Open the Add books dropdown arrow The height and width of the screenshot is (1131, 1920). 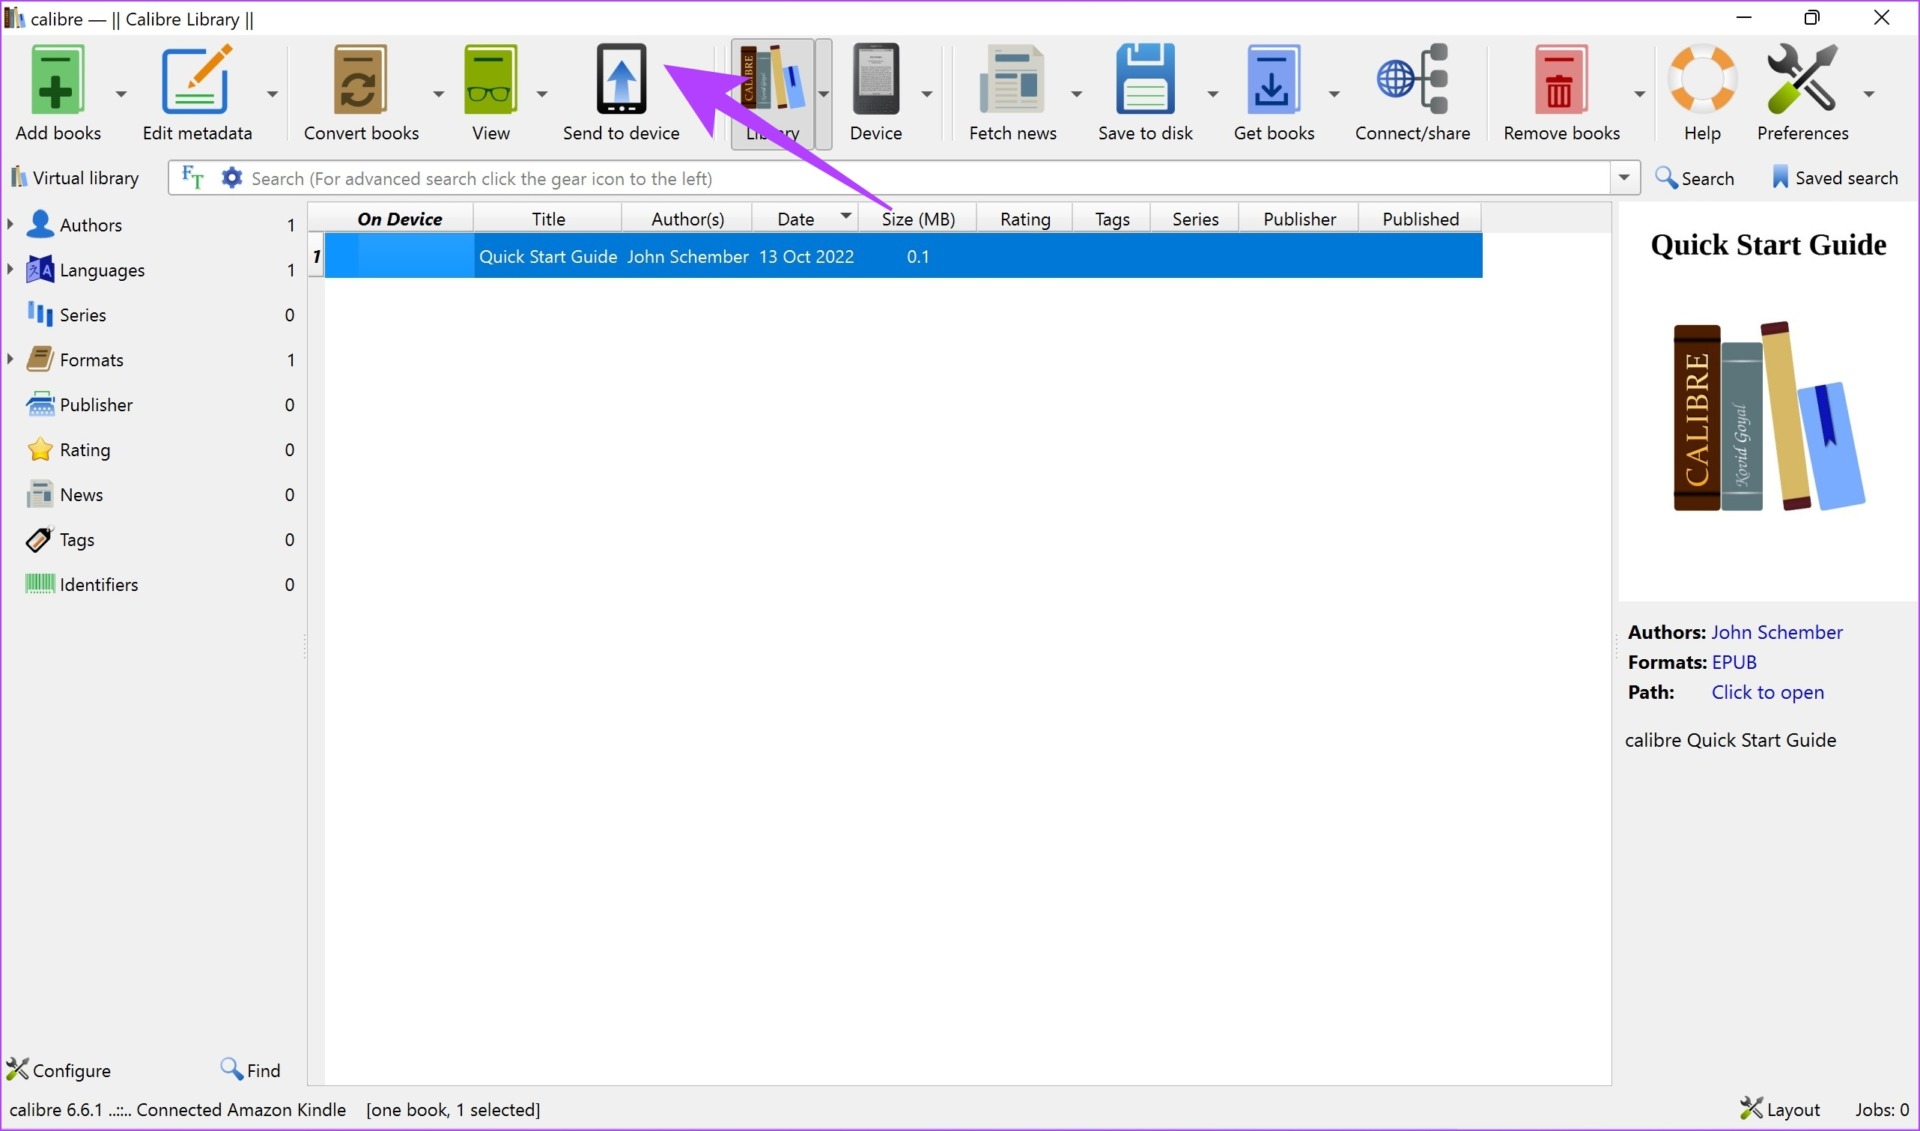pos(121,94)
